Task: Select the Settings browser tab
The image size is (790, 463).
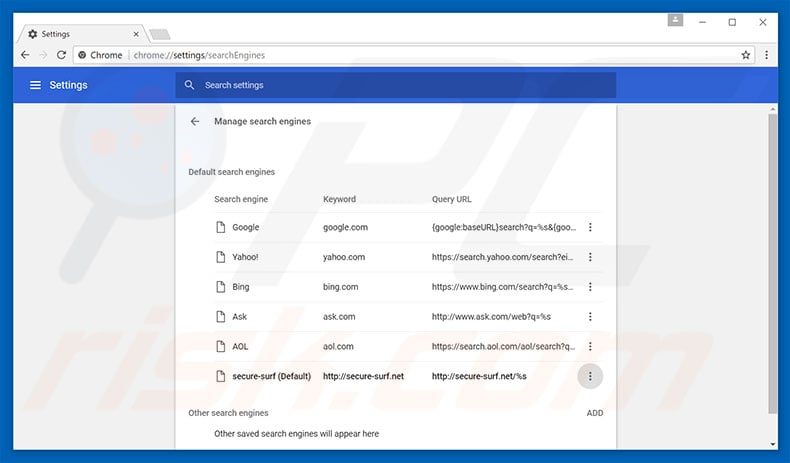Action: pos(83,34)
